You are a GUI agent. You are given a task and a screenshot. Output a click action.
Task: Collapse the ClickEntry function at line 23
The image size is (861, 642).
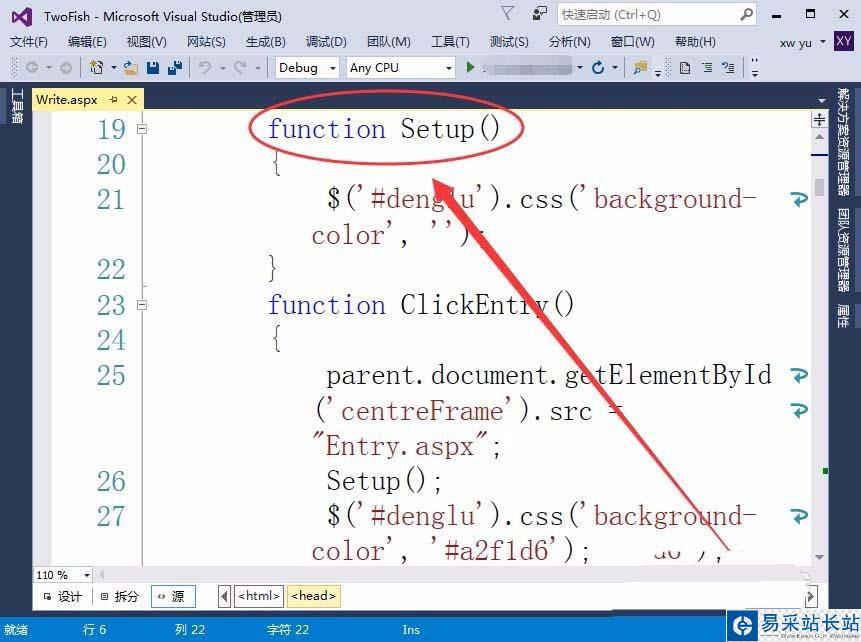point(142,304)
